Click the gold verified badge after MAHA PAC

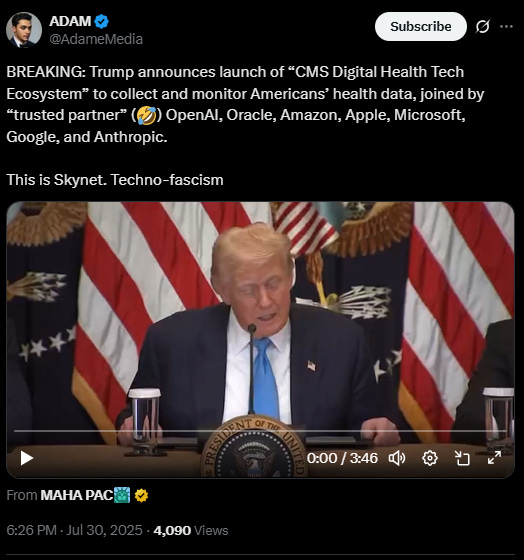click(x=141, y=495)
